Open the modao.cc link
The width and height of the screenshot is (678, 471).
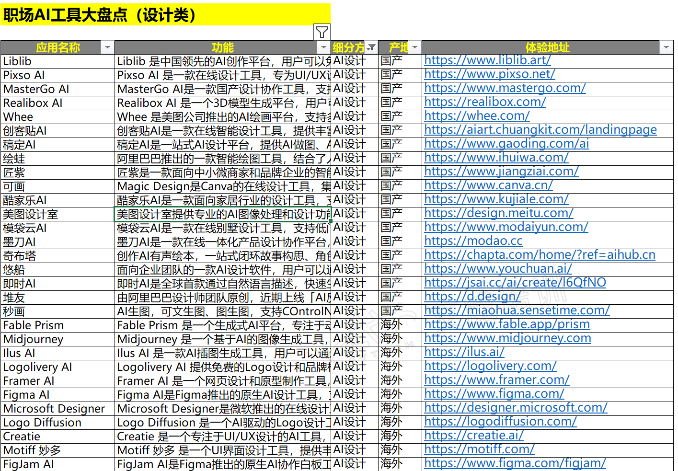click(473, 241)
